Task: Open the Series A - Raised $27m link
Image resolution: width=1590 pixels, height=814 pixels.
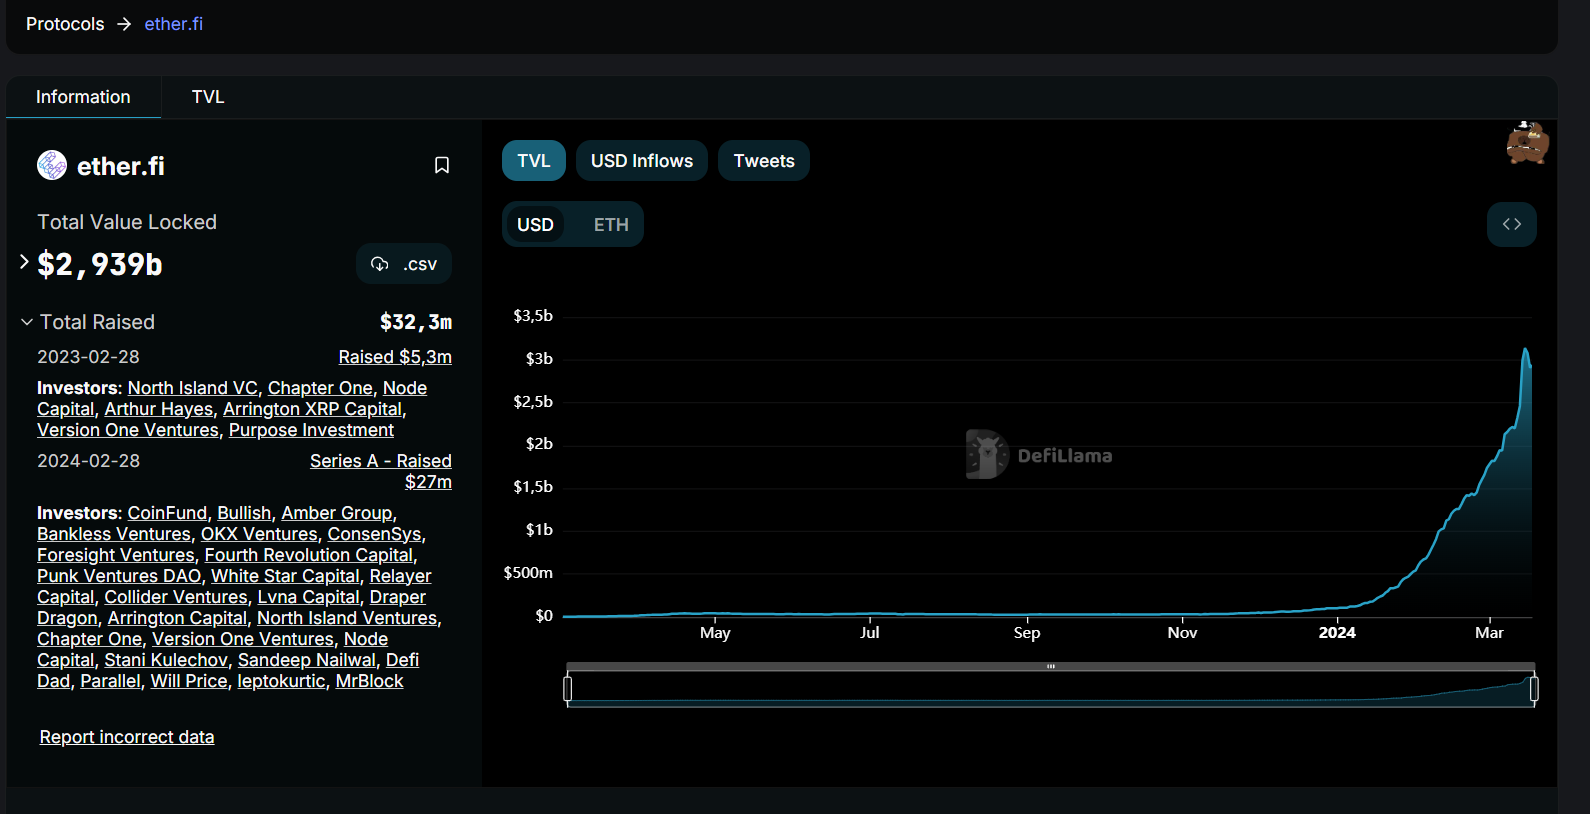Action: (381, 471)
